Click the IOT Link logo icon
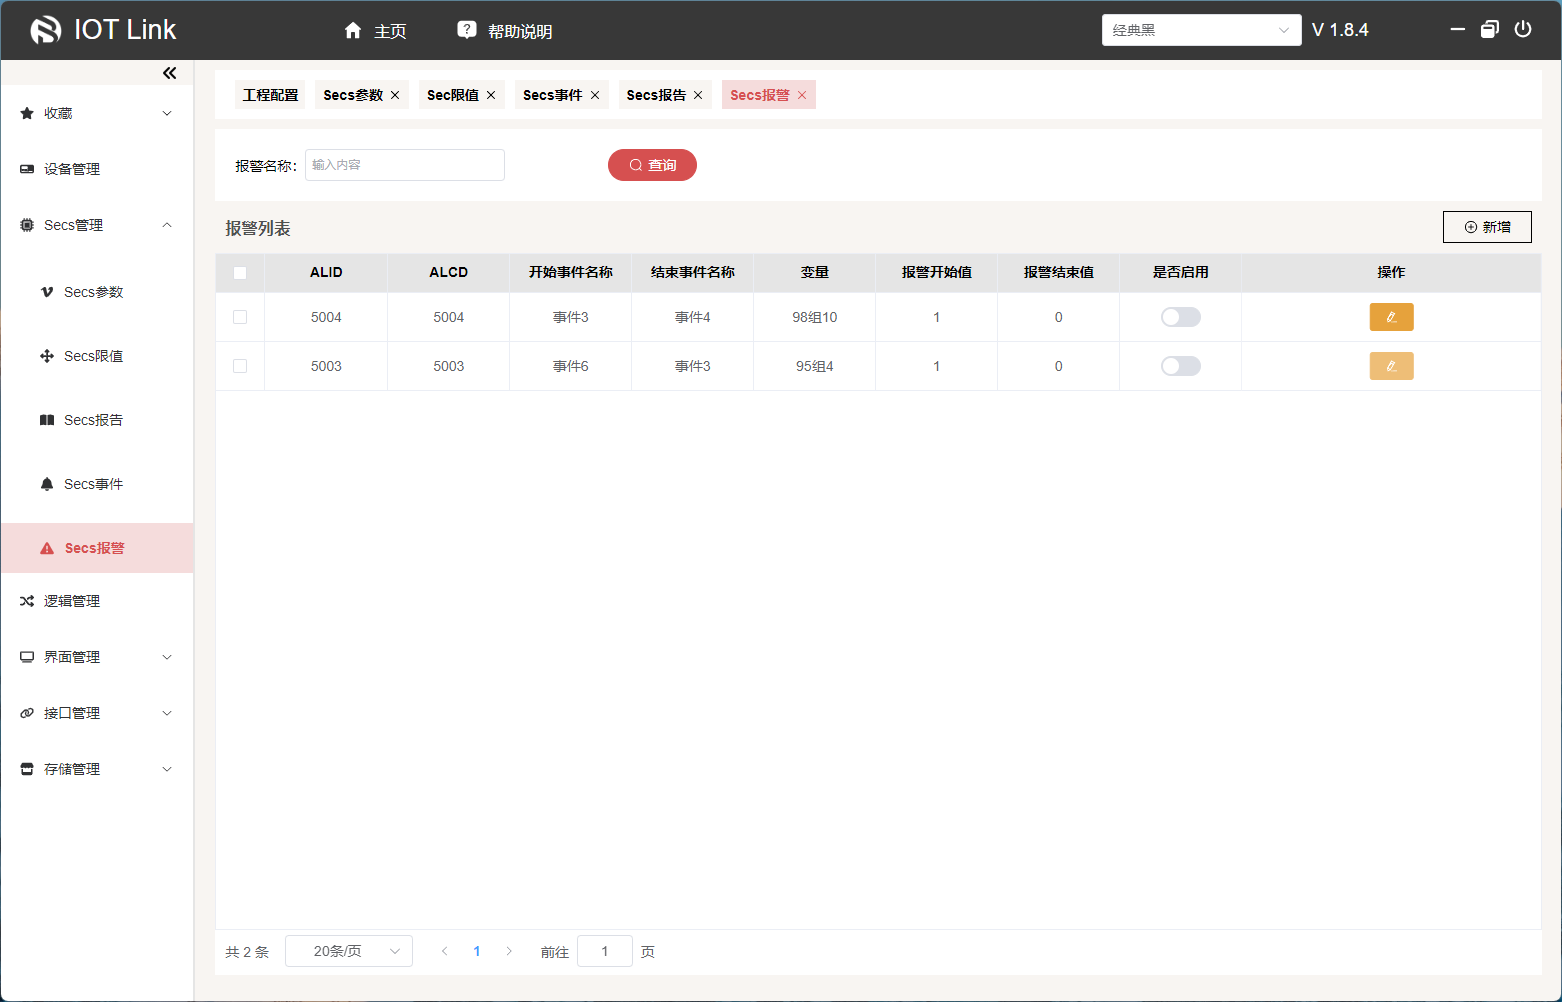1562x1002 pixels. tap(46, 30)
